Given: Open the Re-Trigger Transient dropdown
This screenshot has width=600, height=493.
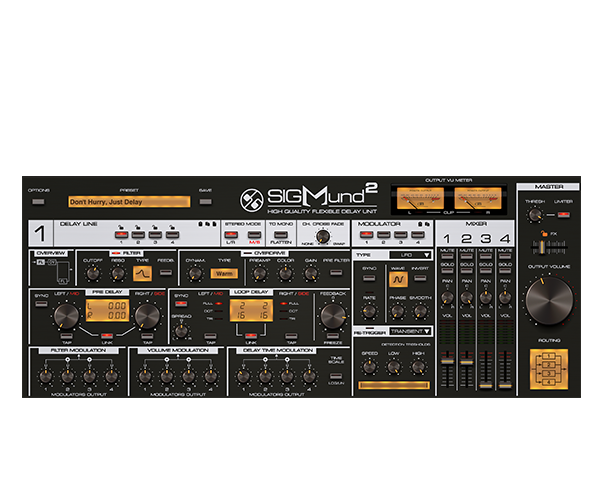Looking at the screenshot, I should point(410,331).
